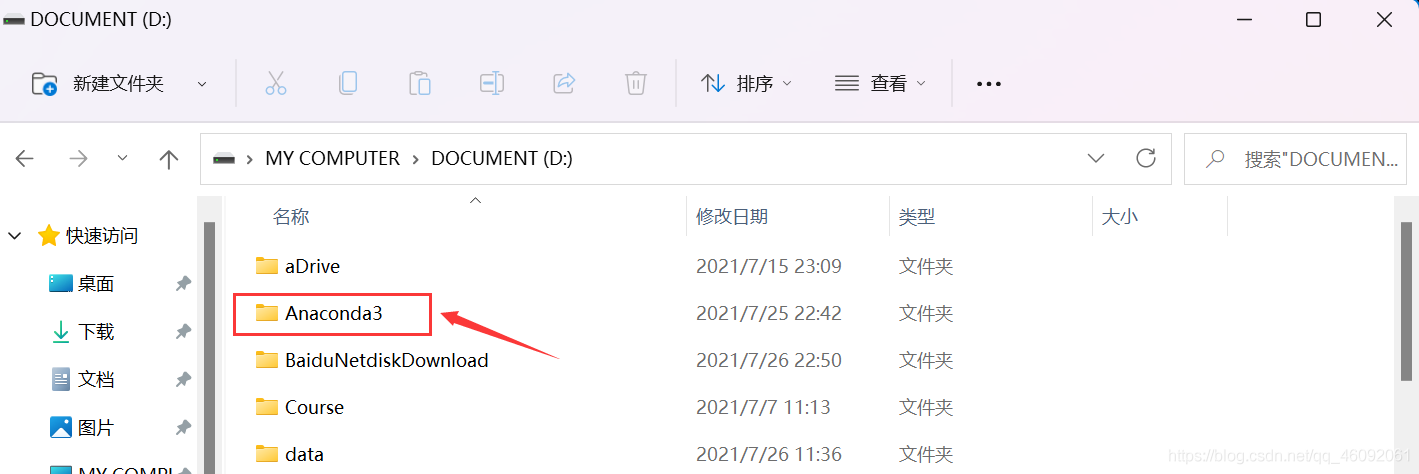Select the Anaconda3 folder
This screenshot has width=1419, height=474.
click(333, 313)
